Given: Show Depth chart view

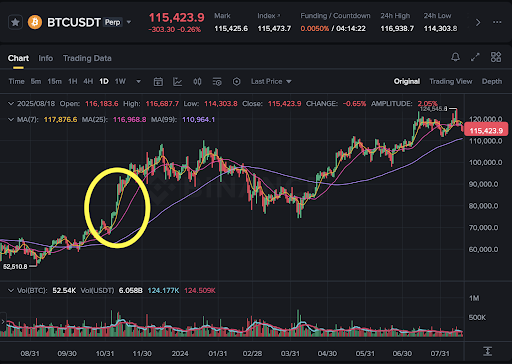Looking at the screenshot, I should click(x=492, y=82).
